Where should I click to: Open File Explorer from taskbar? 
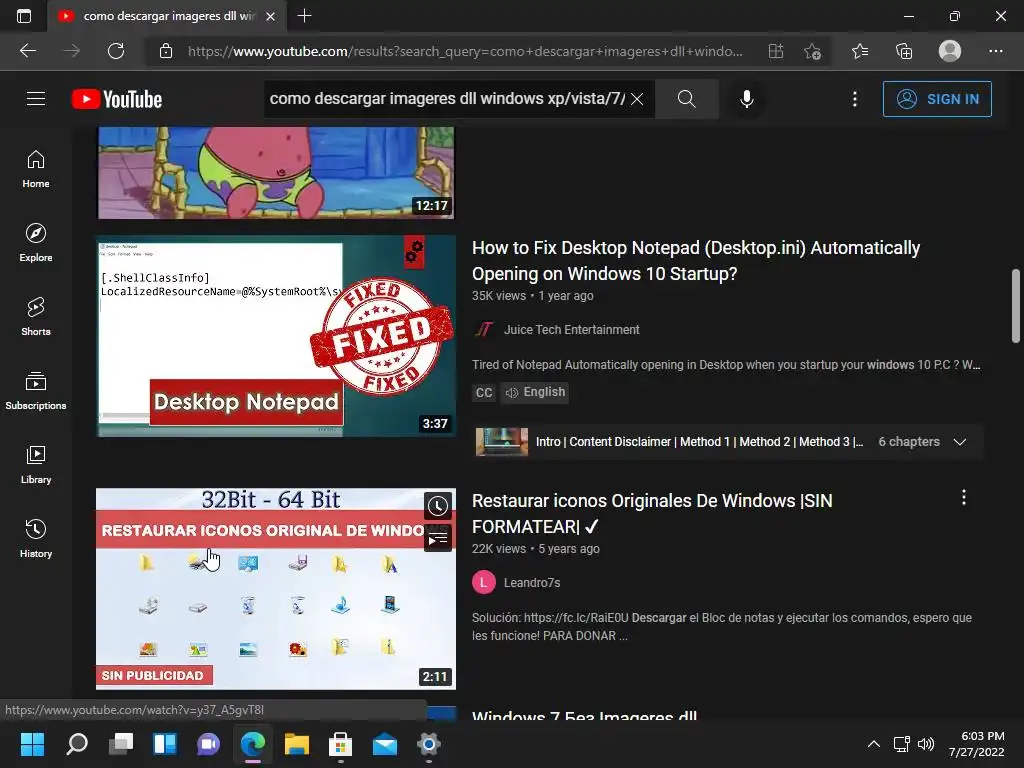[296, 744]
